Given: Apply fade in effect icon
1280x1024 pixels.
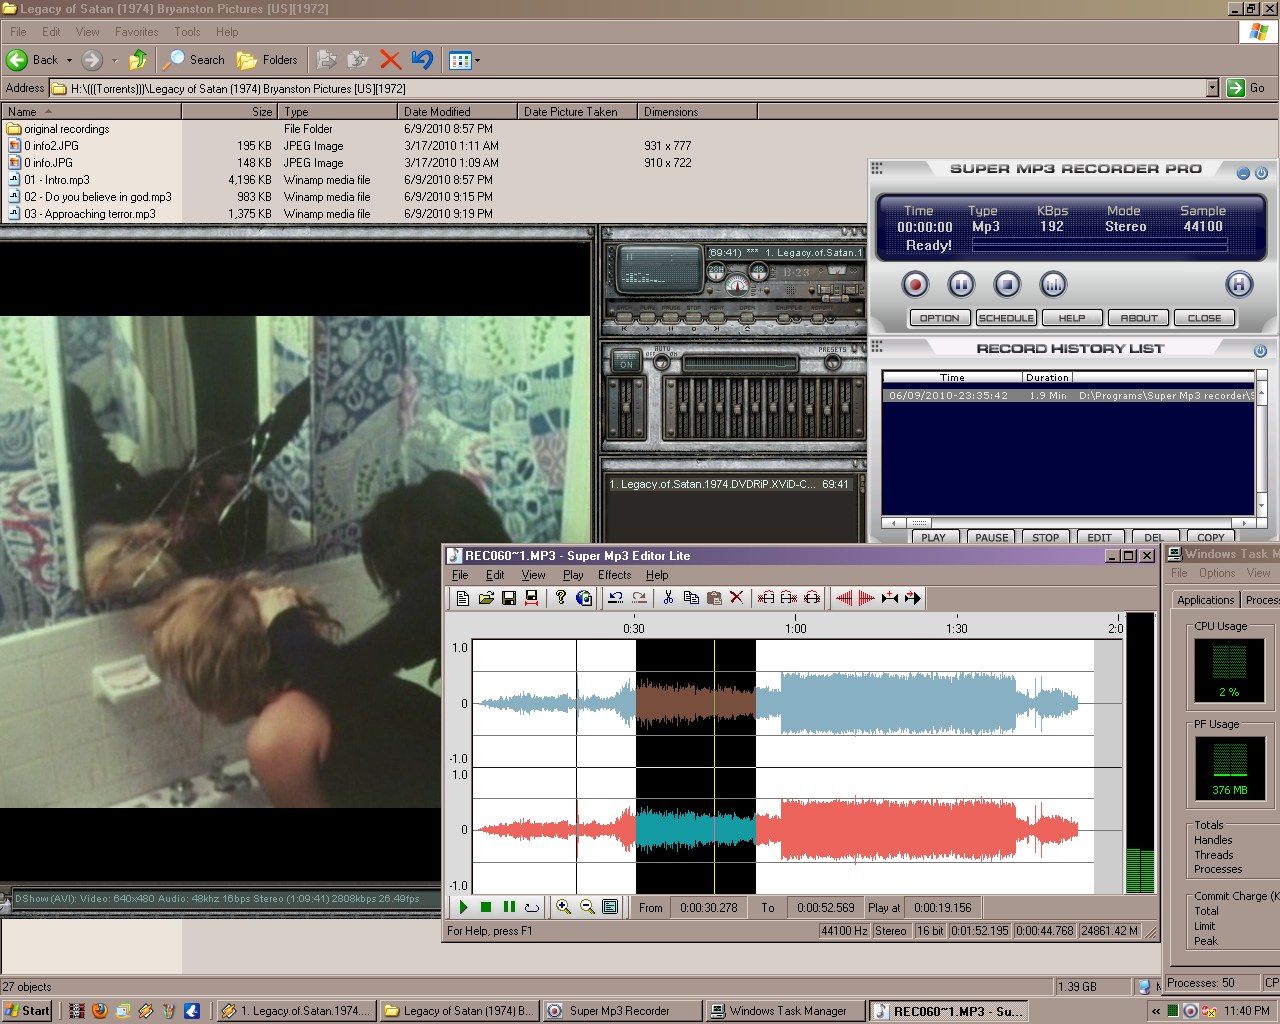Looking at the screenshot, I should pos(843,598).
